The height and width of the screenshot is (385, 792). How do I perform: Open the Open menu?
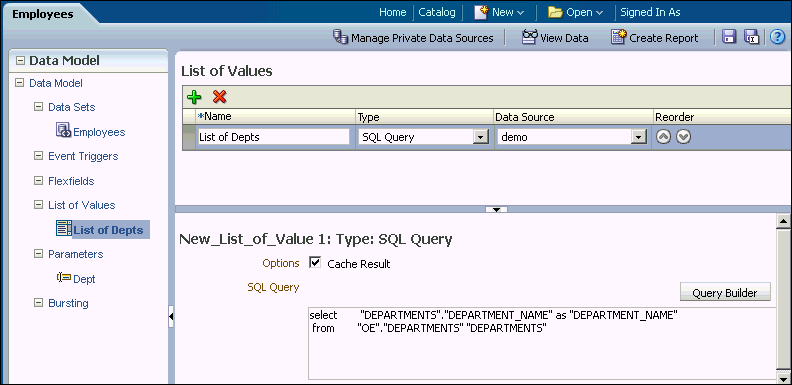584,13
